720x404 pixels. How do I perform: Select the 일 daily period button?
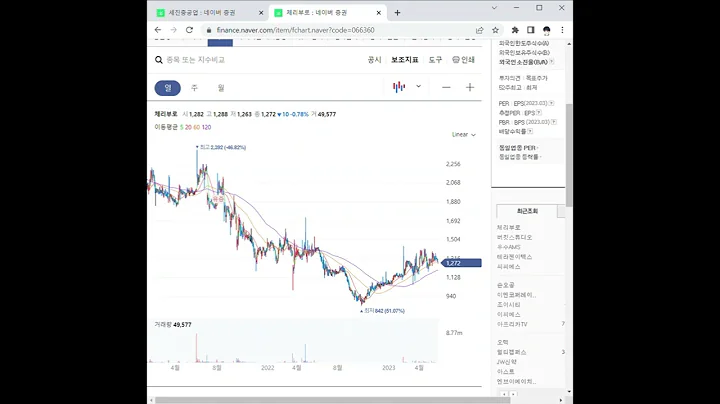168,88
